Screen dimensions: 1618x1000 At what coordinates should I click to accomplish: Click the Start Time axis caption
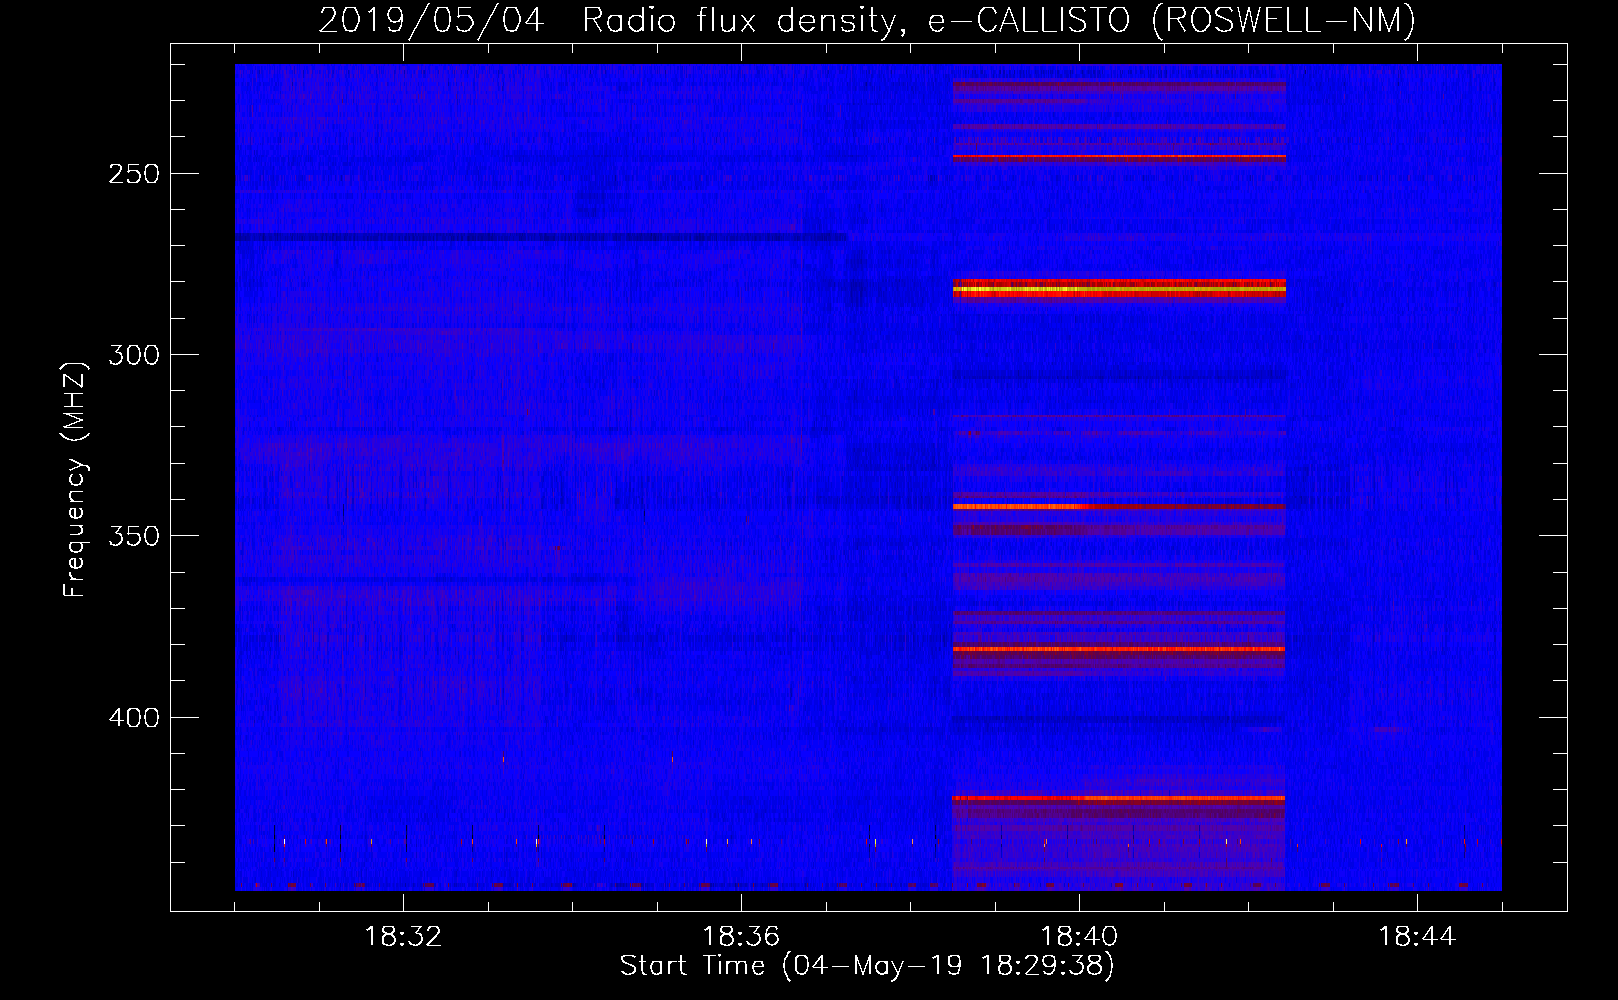pyautogui.click(x=867, y=965)
